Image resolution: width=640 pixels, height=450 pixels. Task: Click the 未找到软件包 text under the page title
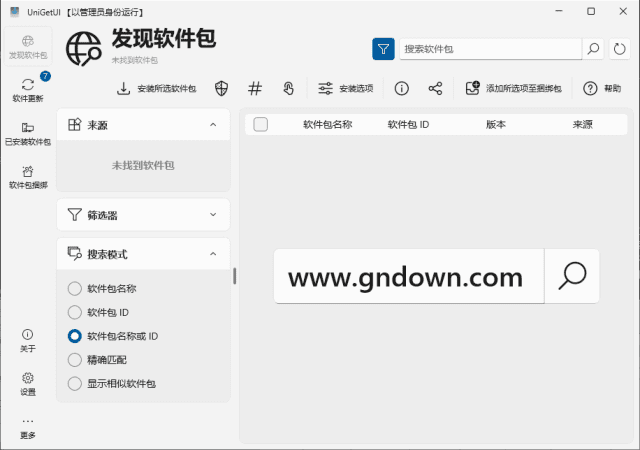pyautogui.click(x=135, y=60)
